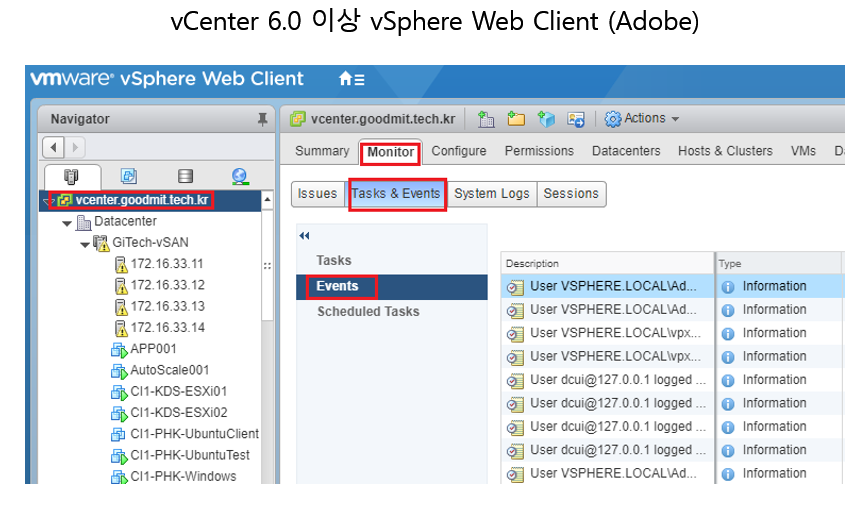Switch to Storage inventory view
866x505 pixels.
click(185, 176)
